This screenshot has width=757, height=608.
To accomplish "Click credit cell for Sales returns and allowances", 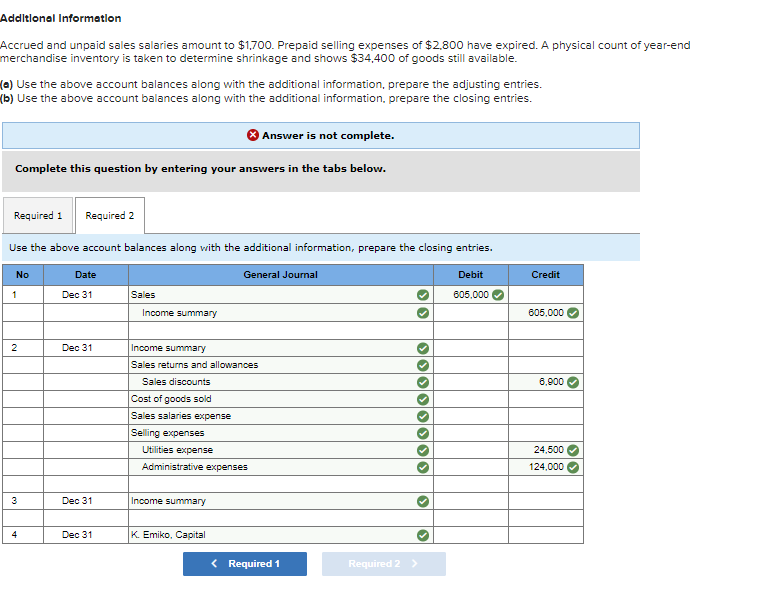I will tap(546, 365).
